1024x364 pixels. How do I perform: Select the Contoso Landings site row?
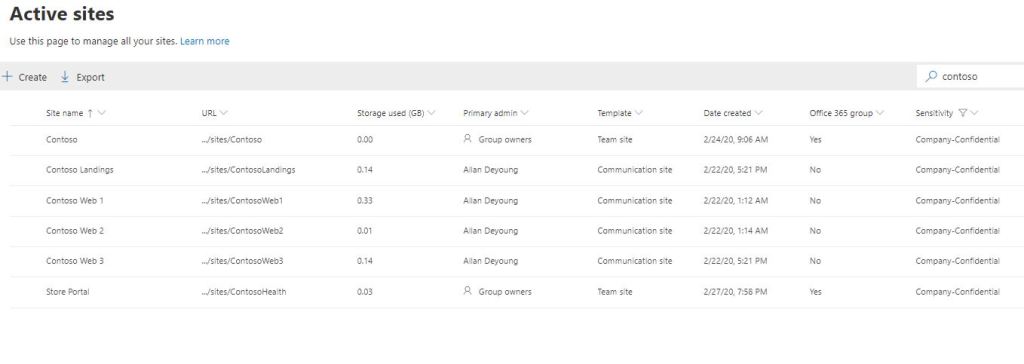point(517,170)
